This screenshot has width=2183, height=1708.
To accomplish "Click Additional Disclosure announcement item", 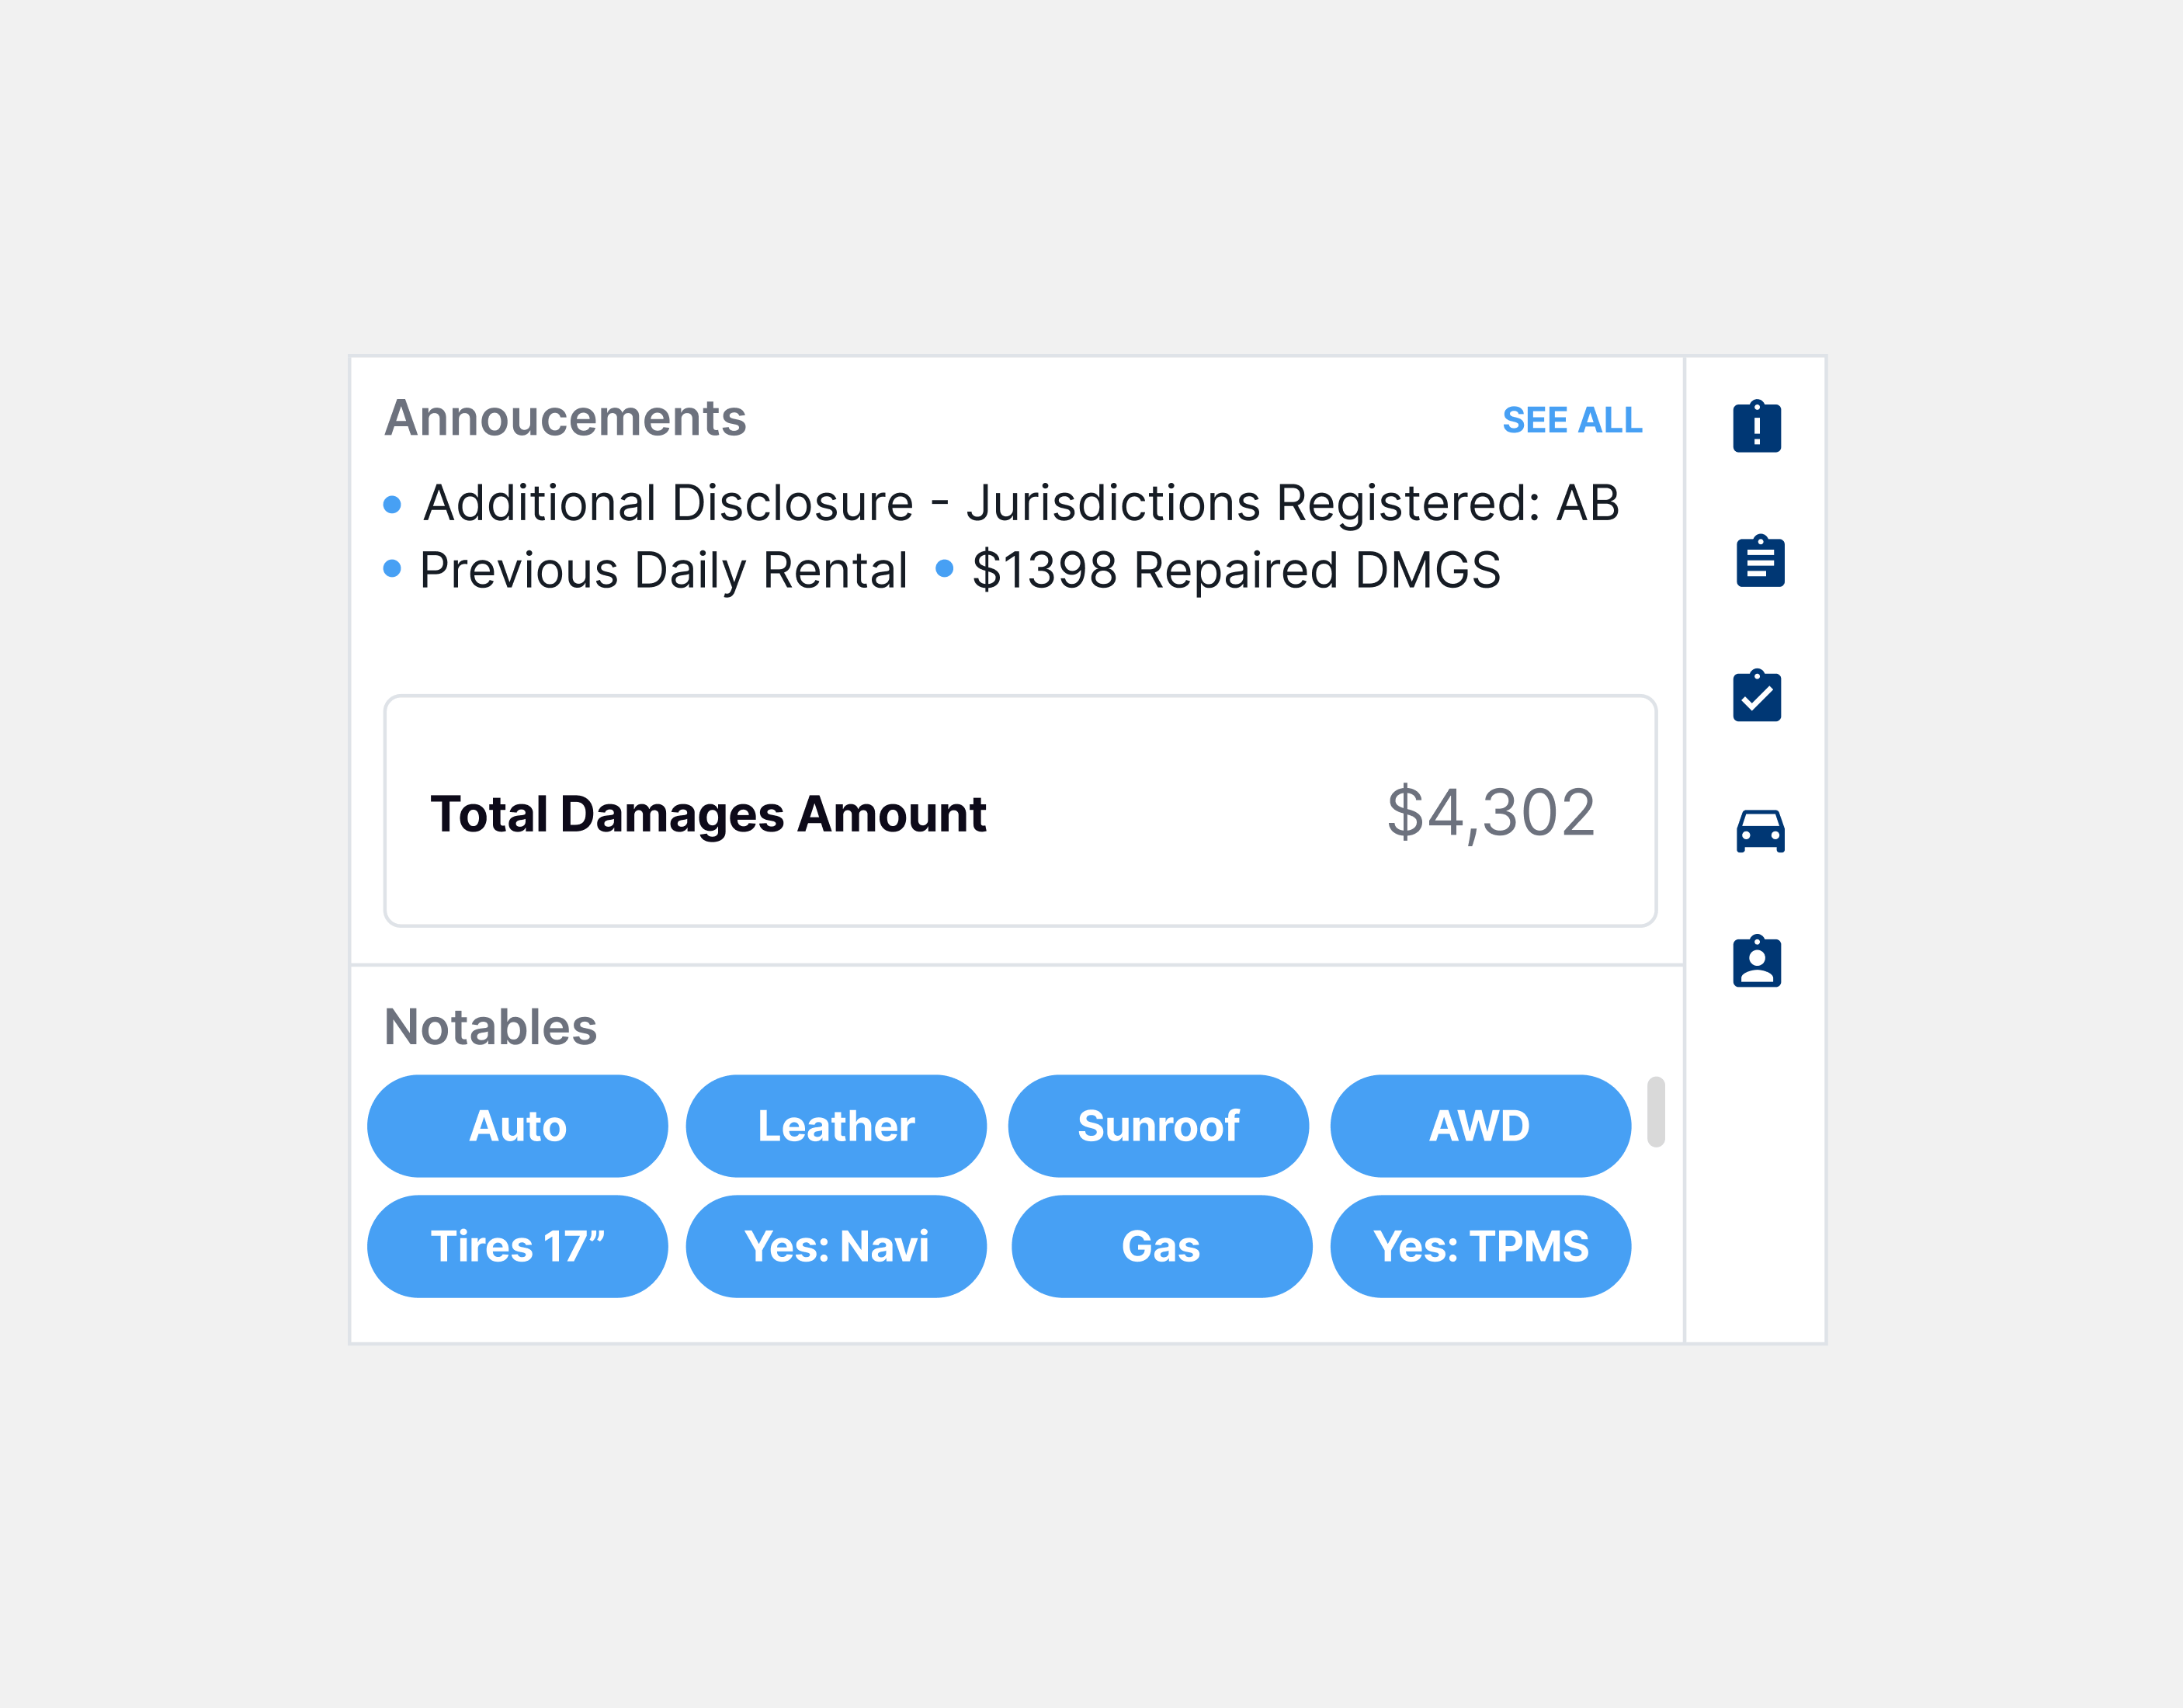I will [1020, 503].
